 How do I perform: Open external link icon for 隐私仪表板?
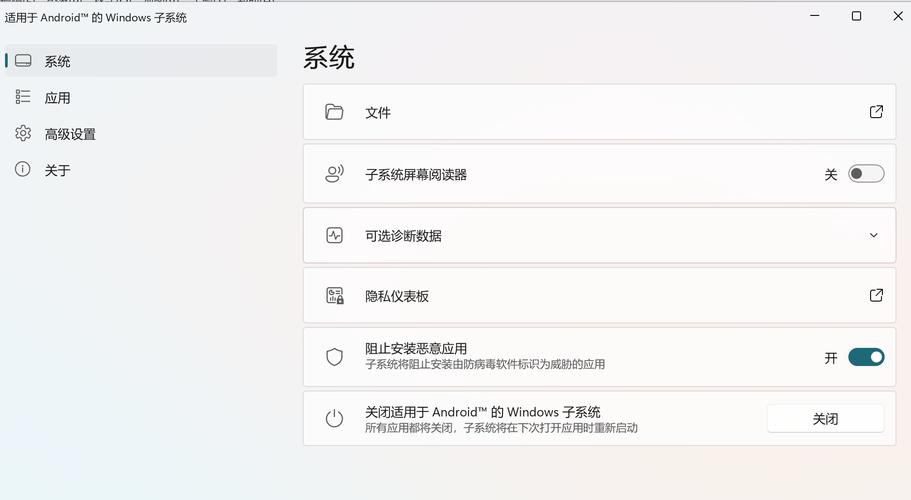click(x=876, y=295)
